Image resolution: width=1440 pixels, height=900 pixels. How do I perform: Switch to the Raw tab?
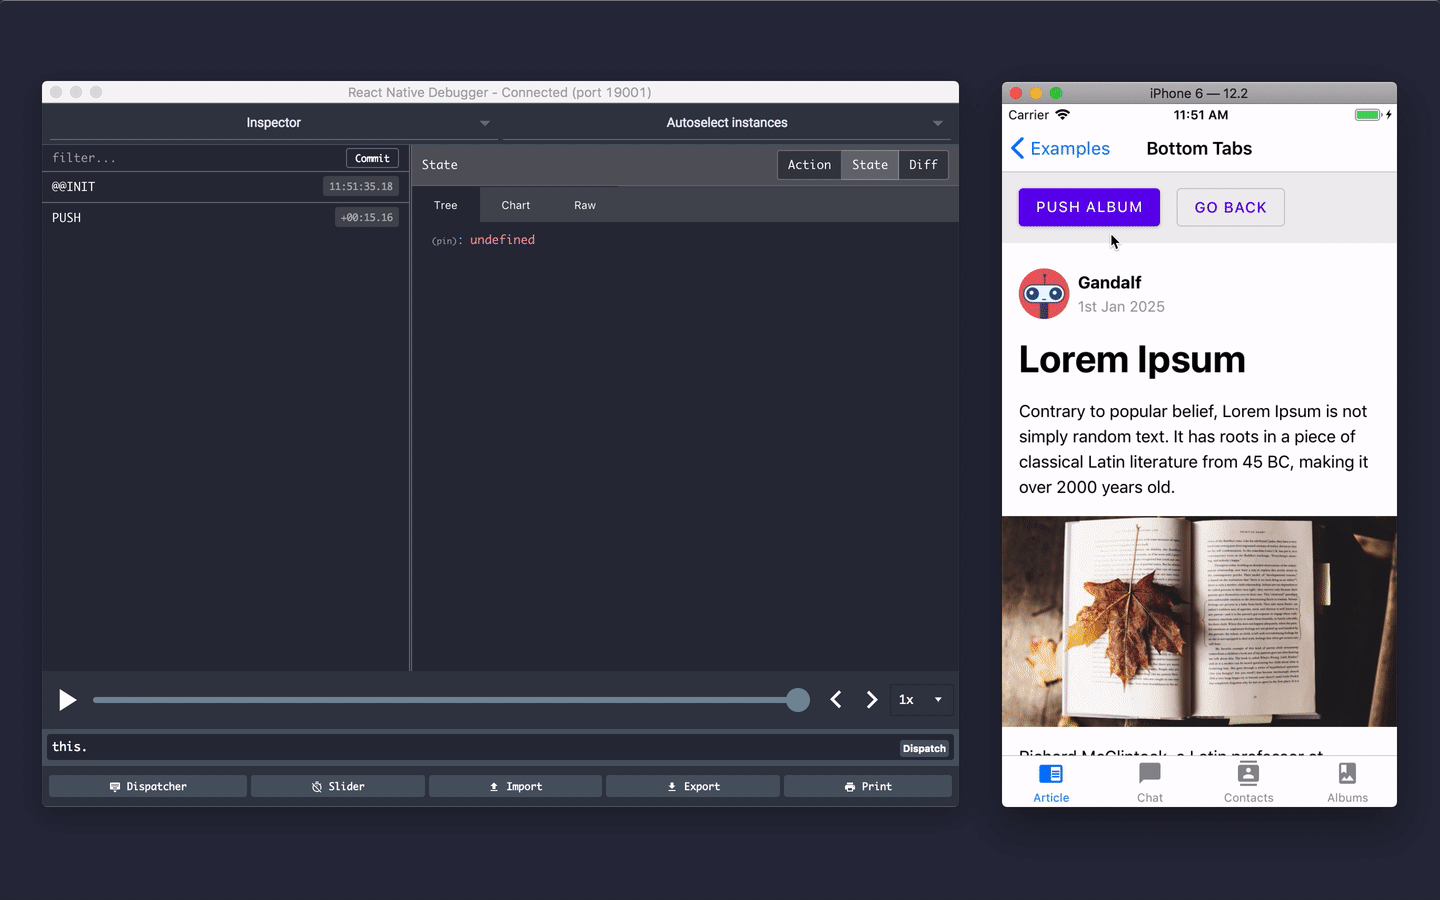[585, 205]
